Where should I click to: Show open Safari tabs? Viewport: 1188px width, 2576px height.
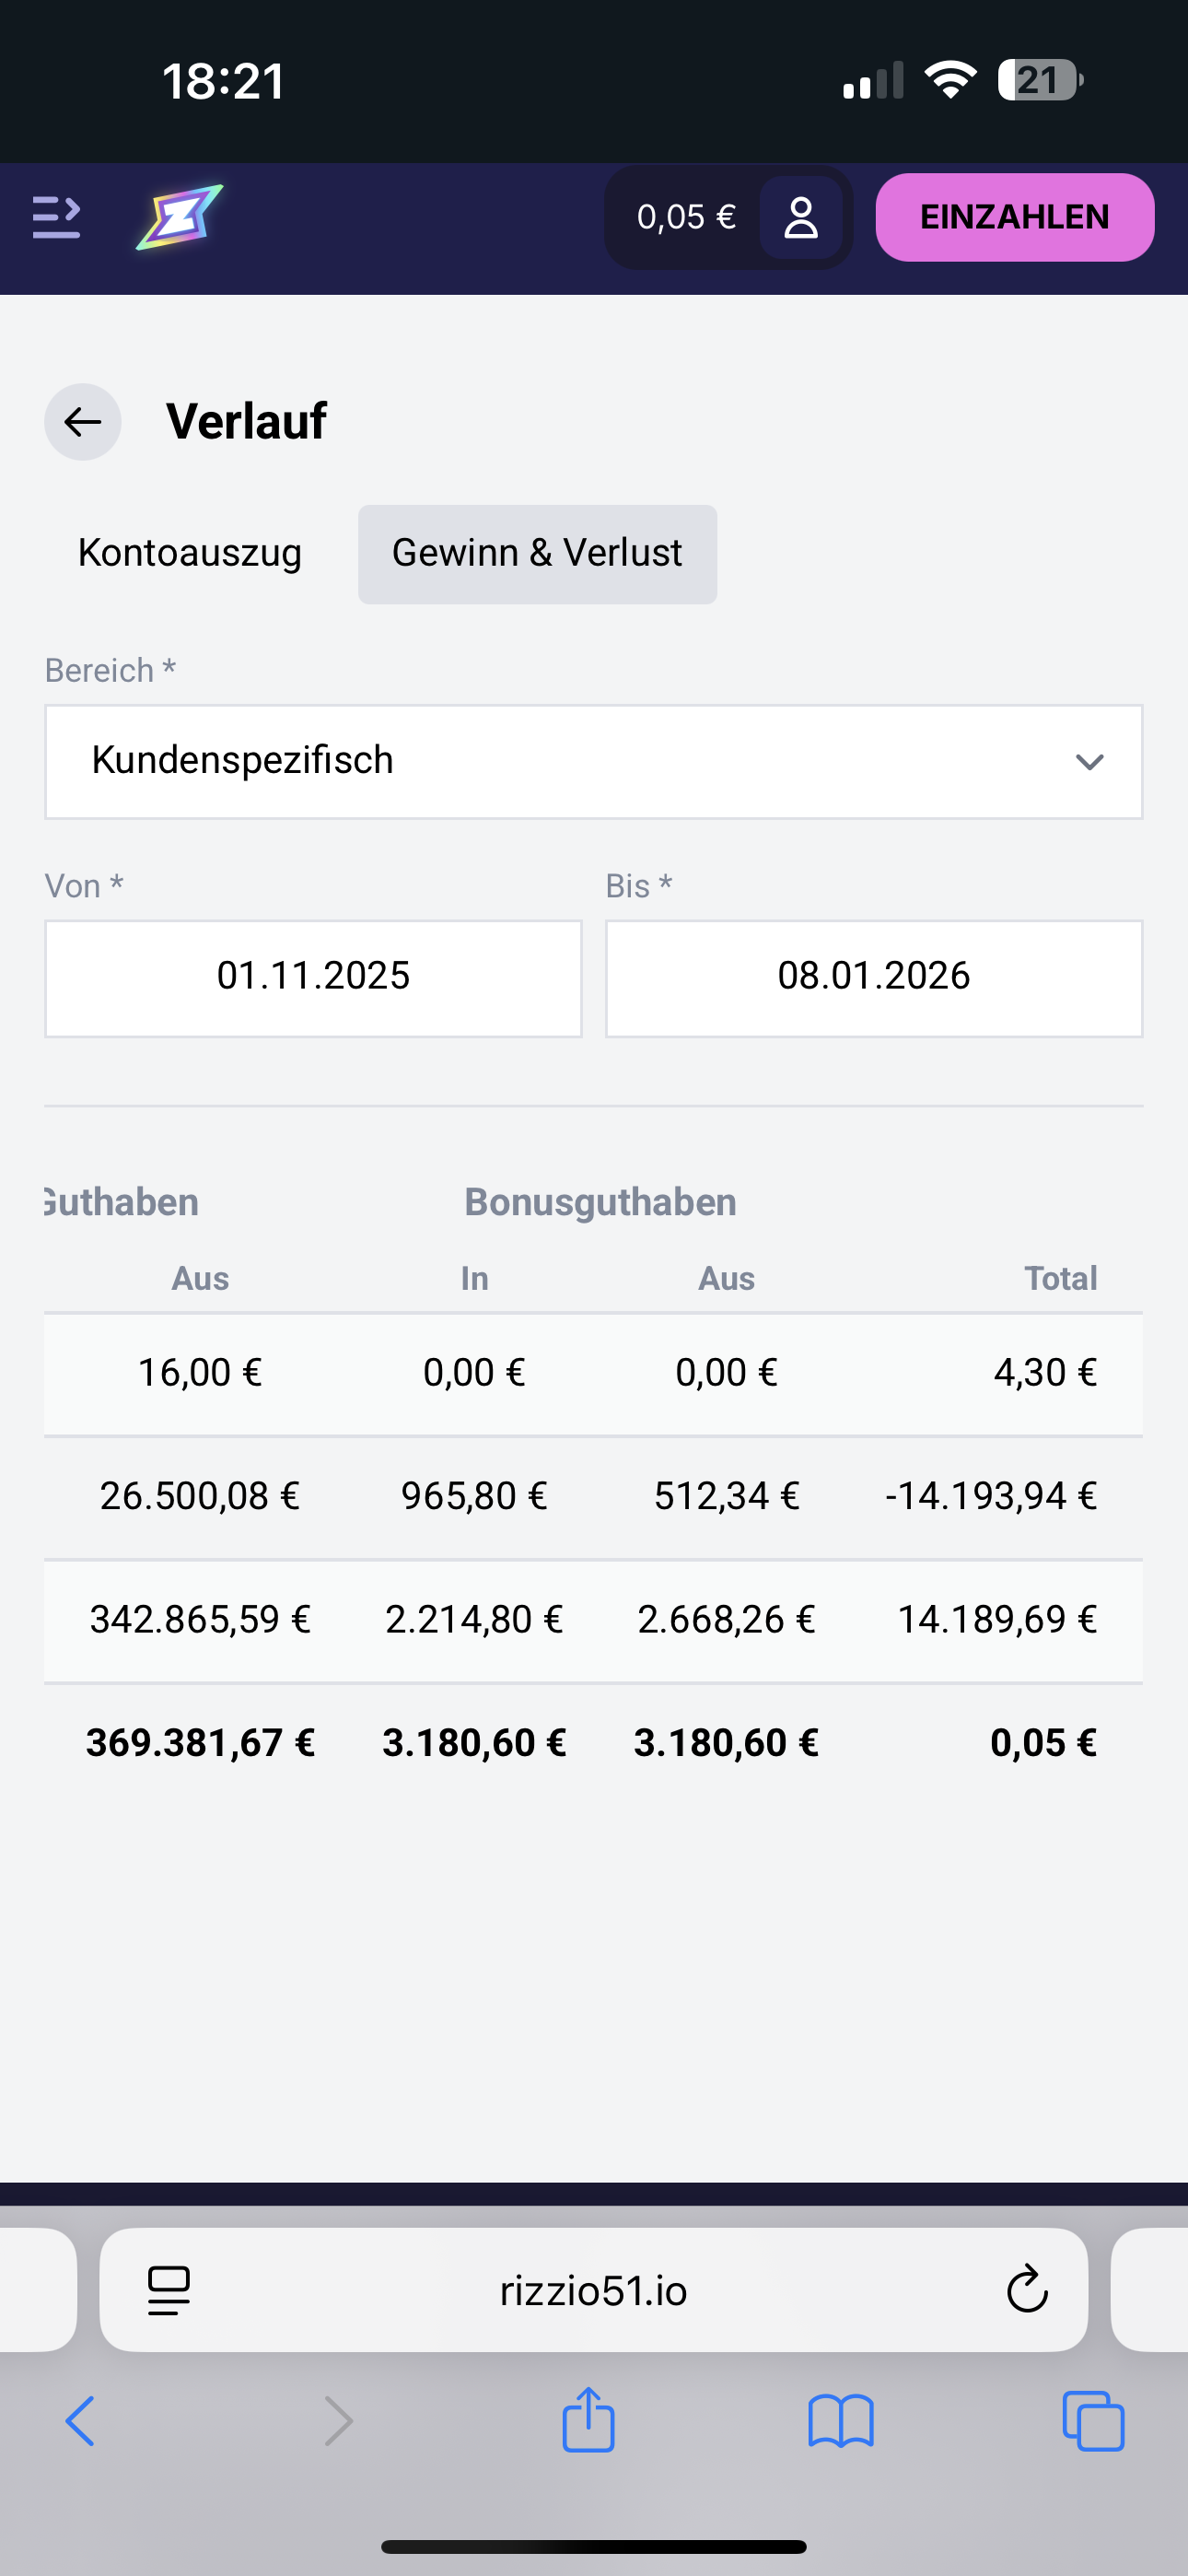click(x=1092, y=2421)
